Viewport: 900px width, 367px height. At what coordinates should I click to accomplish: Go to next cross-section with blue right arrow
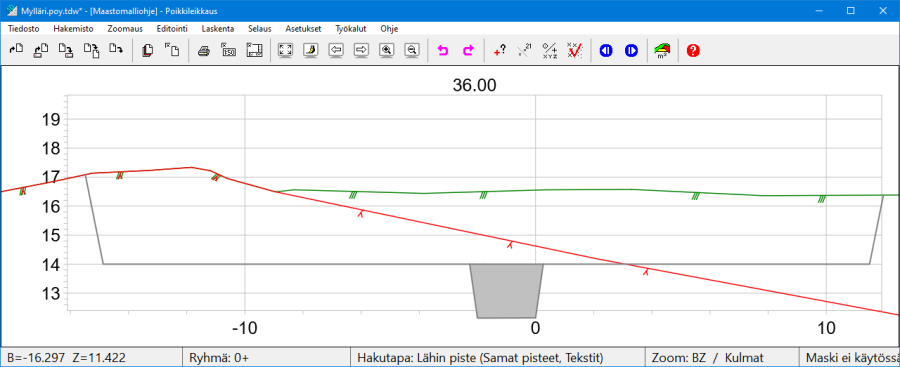click(631, 51)
